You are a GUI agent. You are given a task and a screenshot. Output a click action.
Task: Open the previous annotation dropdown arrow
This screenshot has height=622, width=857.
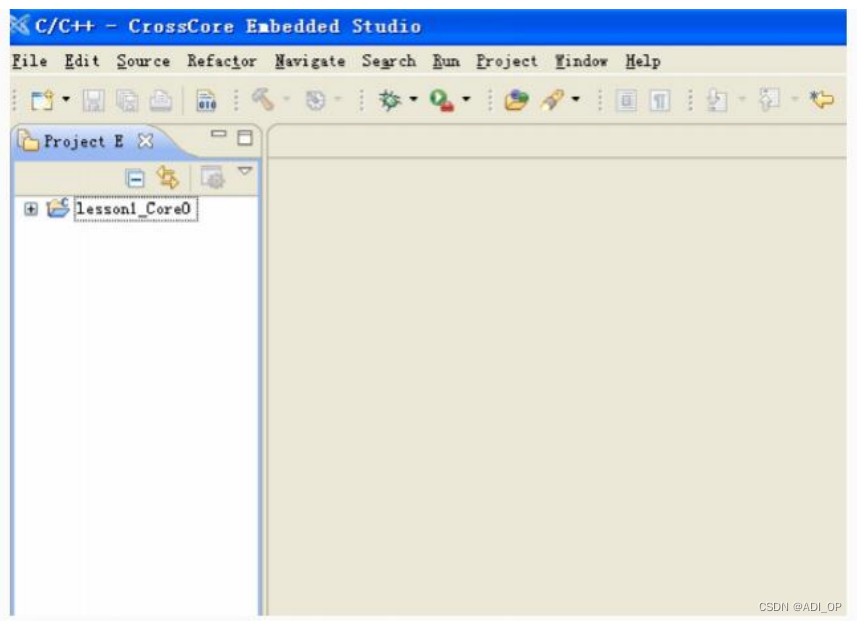795,99
